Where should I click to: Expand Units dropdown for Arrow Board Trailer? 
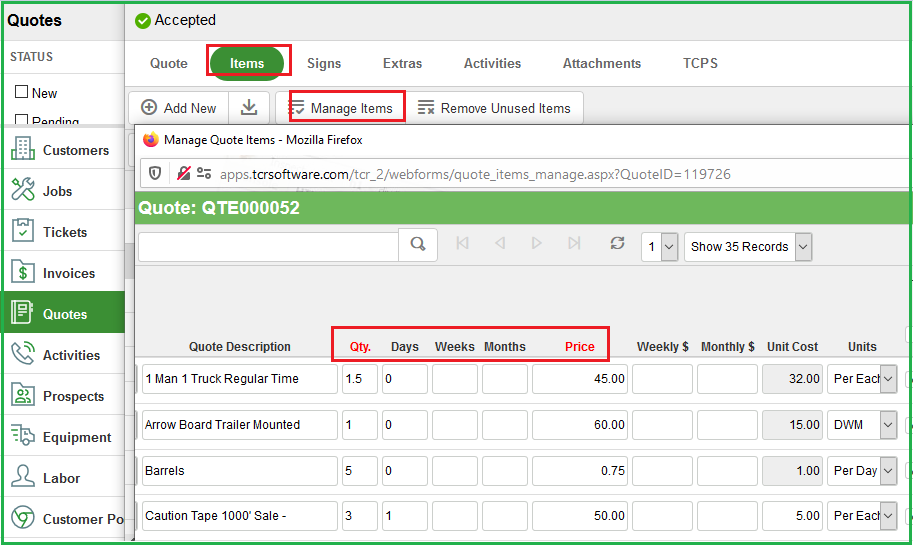(x=887, y=425)
